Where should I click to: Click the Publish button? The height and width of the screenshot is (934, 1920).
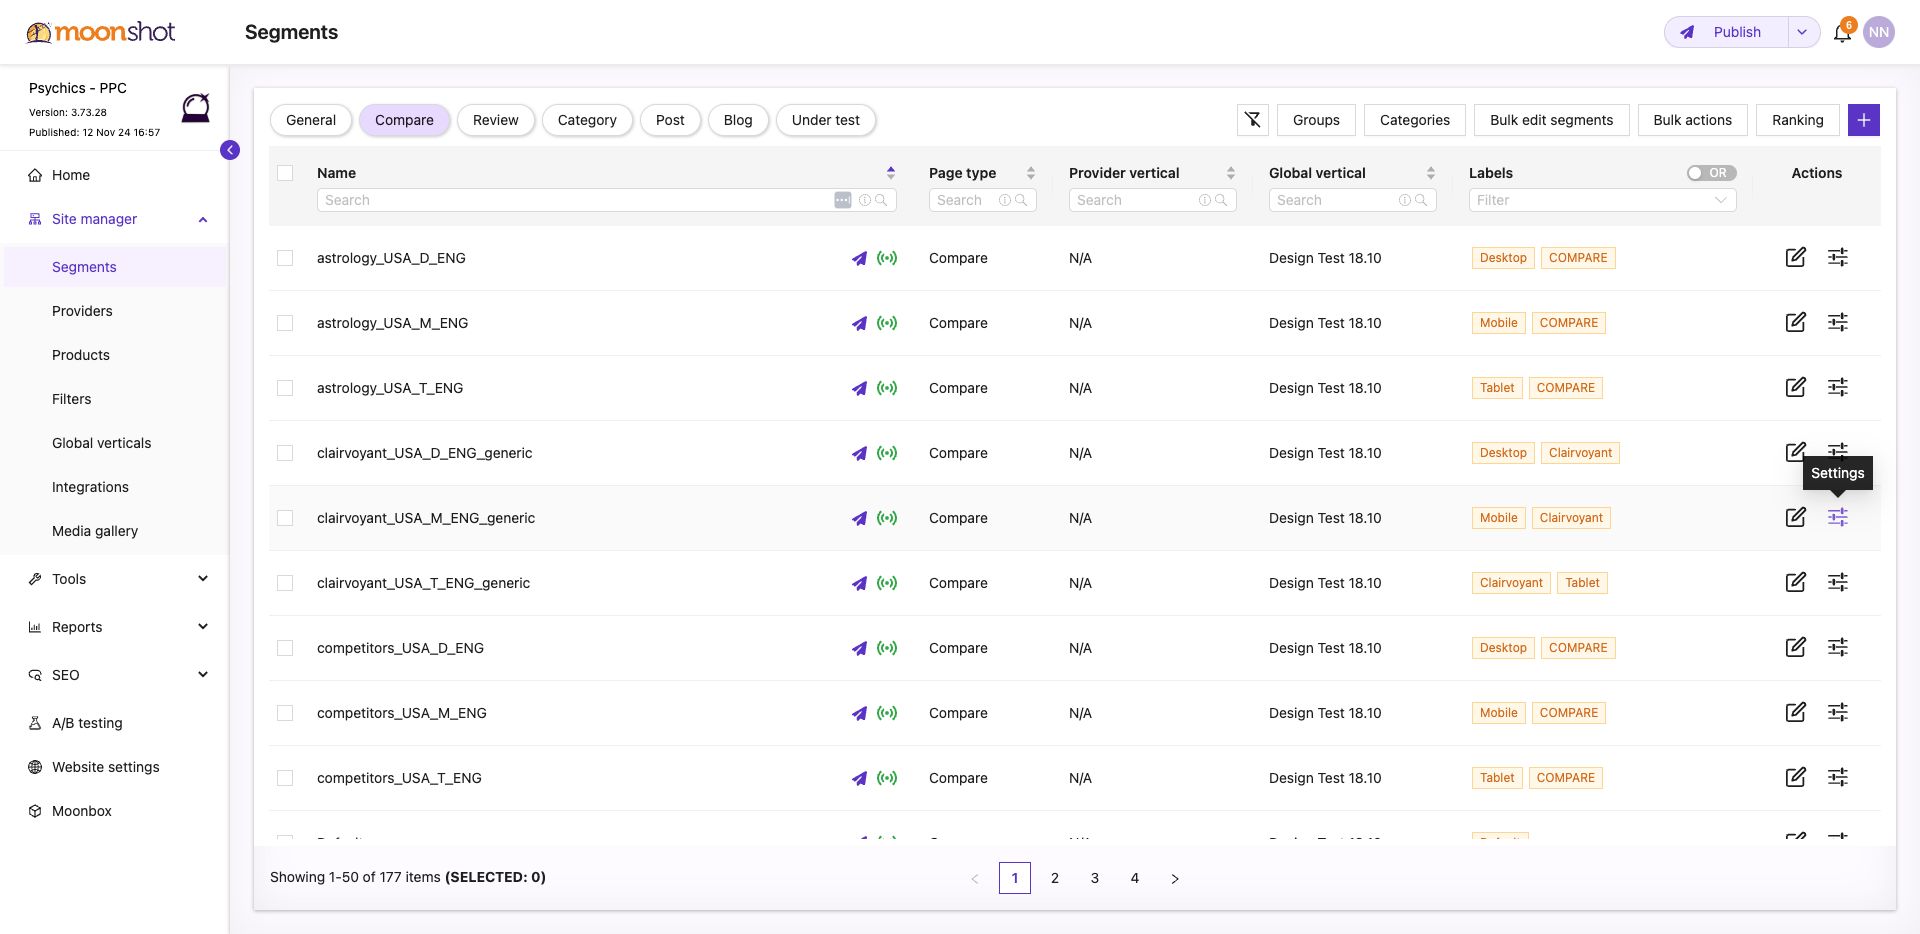[1726, 32]
